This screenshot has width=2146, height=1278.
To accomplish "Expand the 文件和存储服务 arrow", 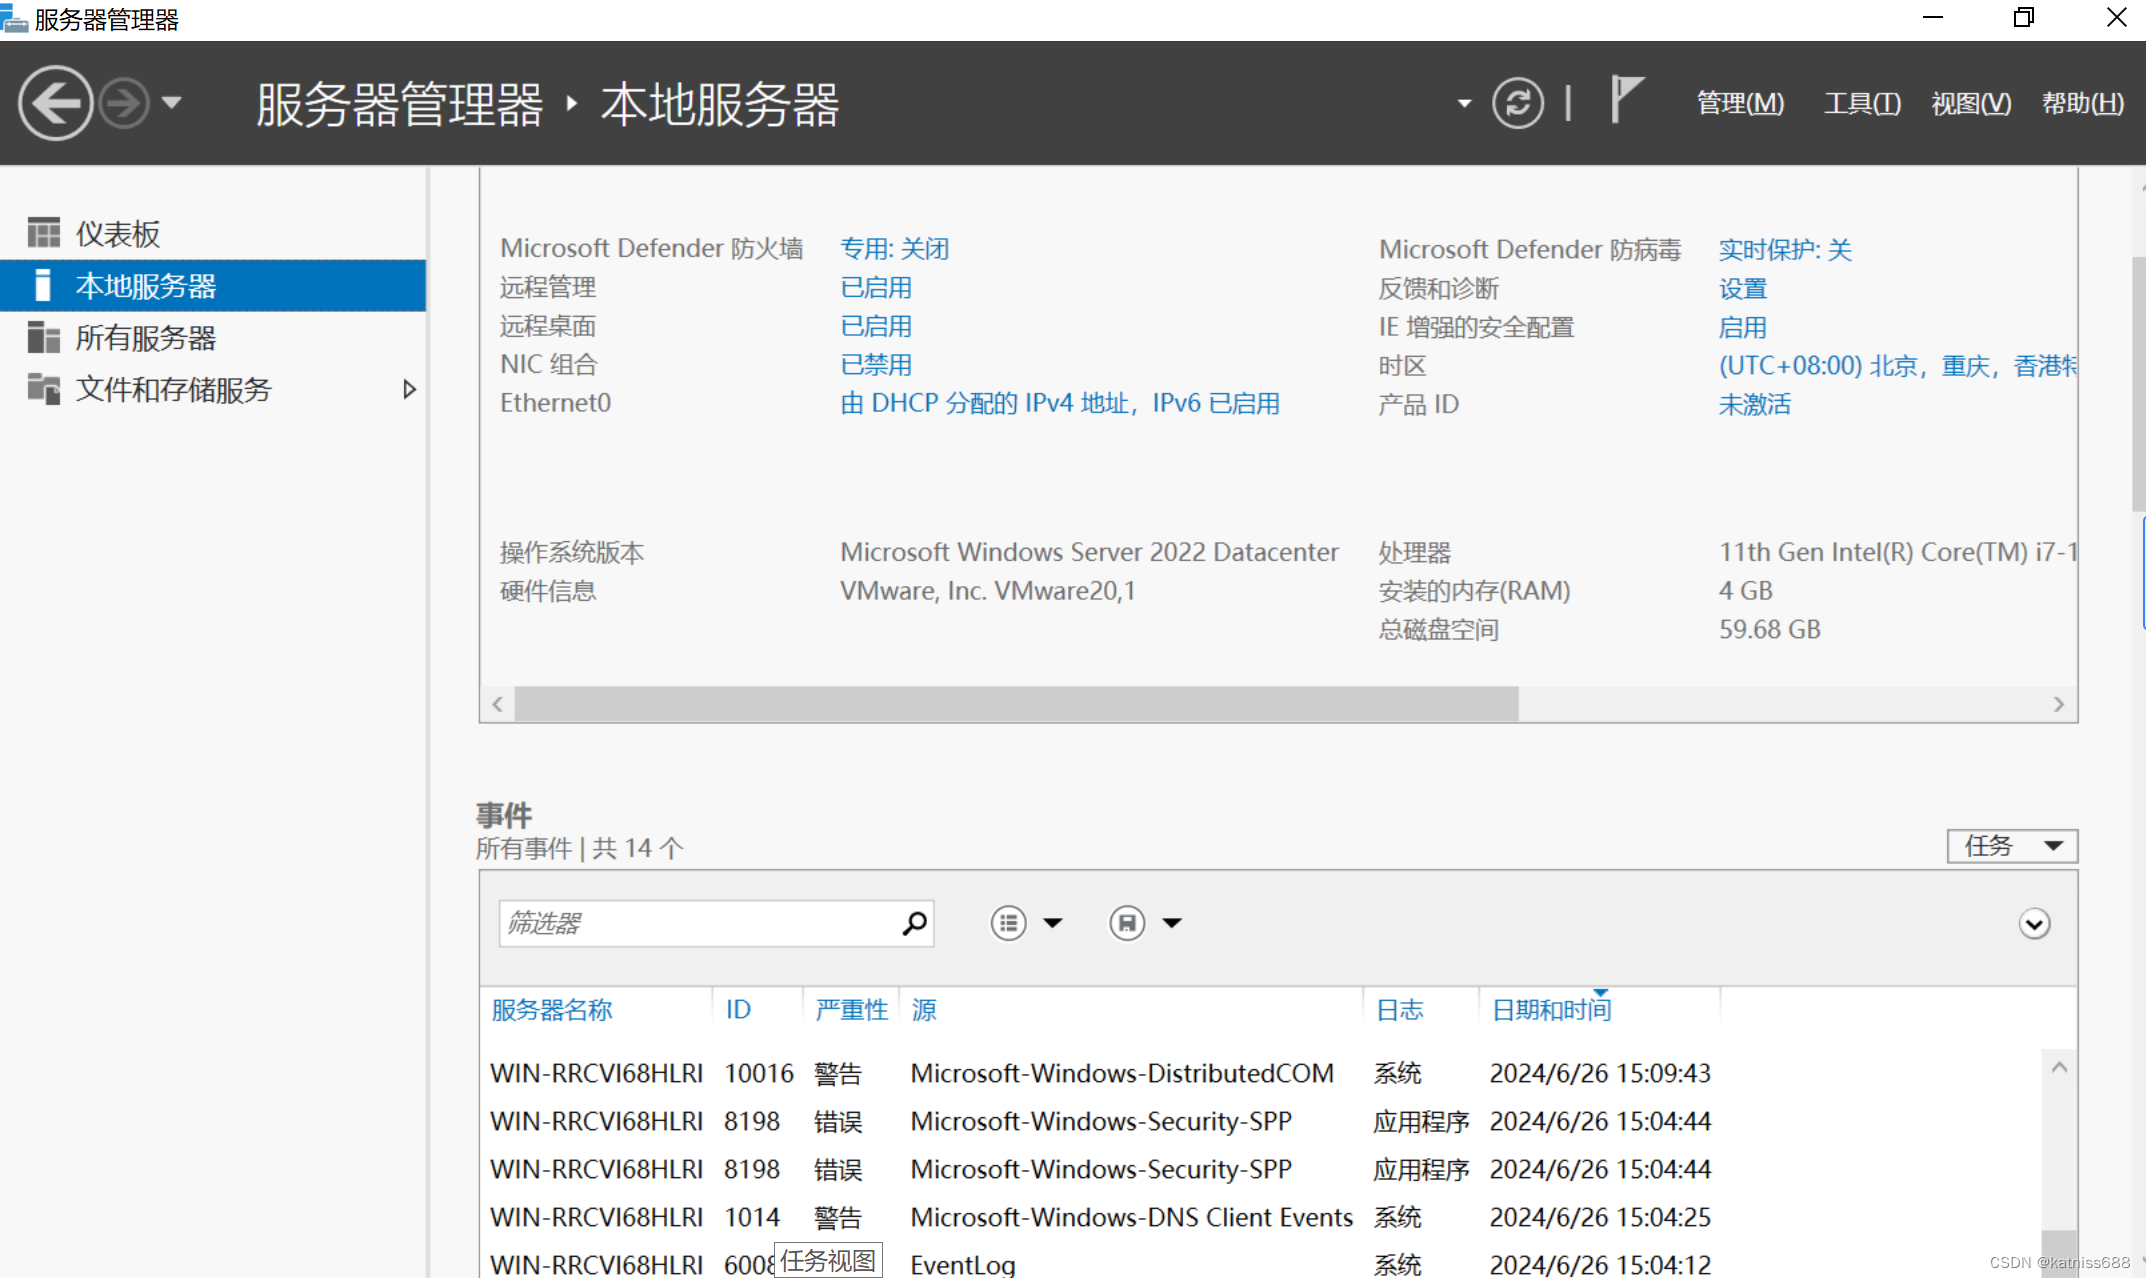I will coord(409,389).
